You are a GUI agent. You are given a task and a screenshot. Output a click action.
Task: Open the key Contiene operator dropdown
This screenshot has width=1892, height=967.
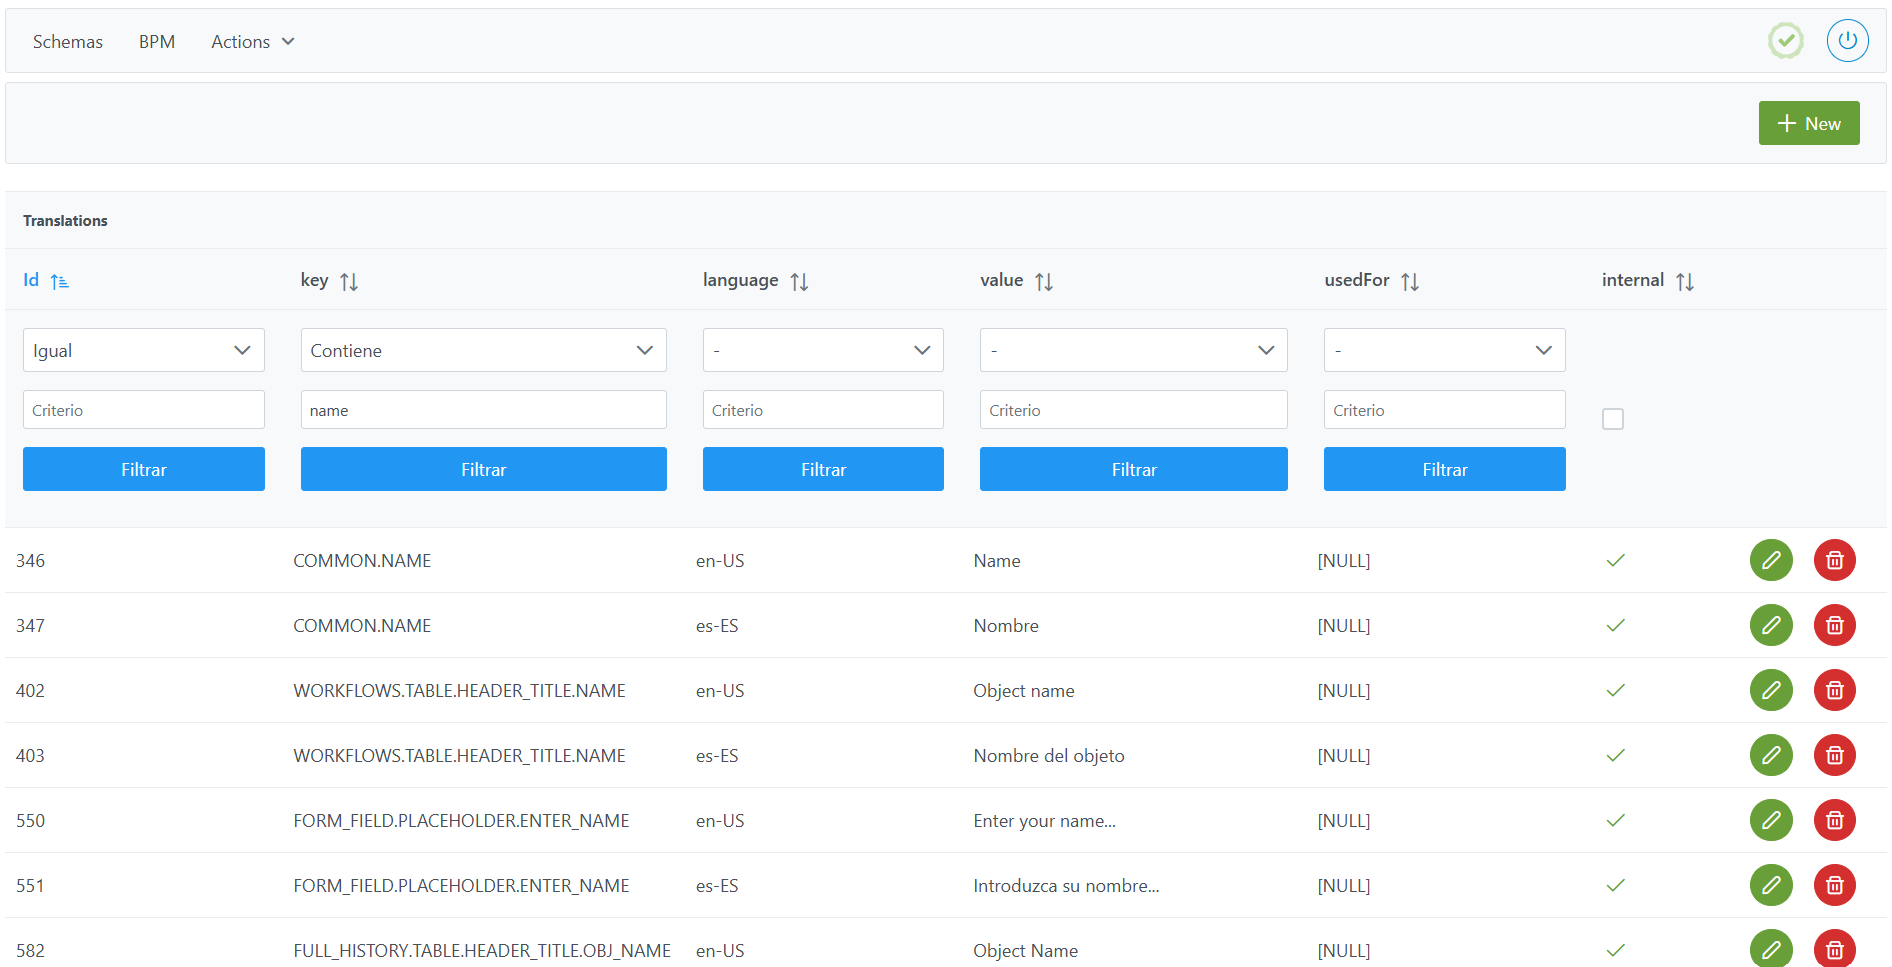click(x=483, y=350)
